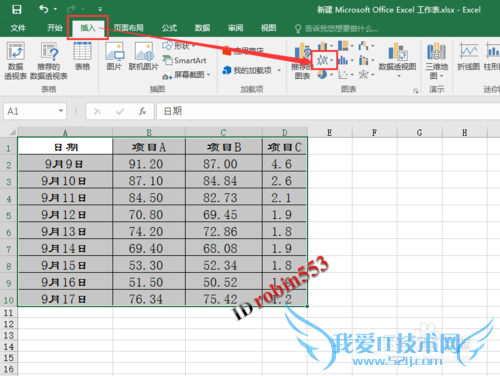The height and width of the screenshot is (376, 500).
Task: Click the Save icon in the title bar
Action: [17, 9]
